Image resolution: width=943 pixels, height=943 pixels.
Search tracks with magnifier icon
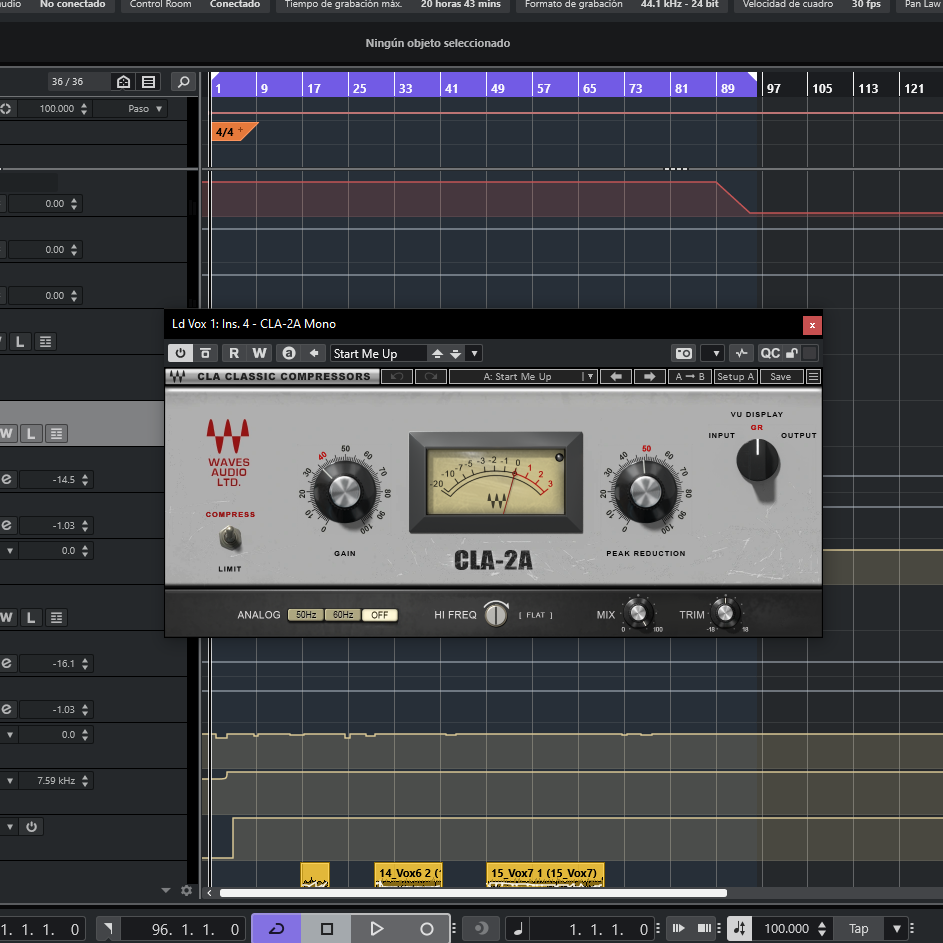coord(183,81)
